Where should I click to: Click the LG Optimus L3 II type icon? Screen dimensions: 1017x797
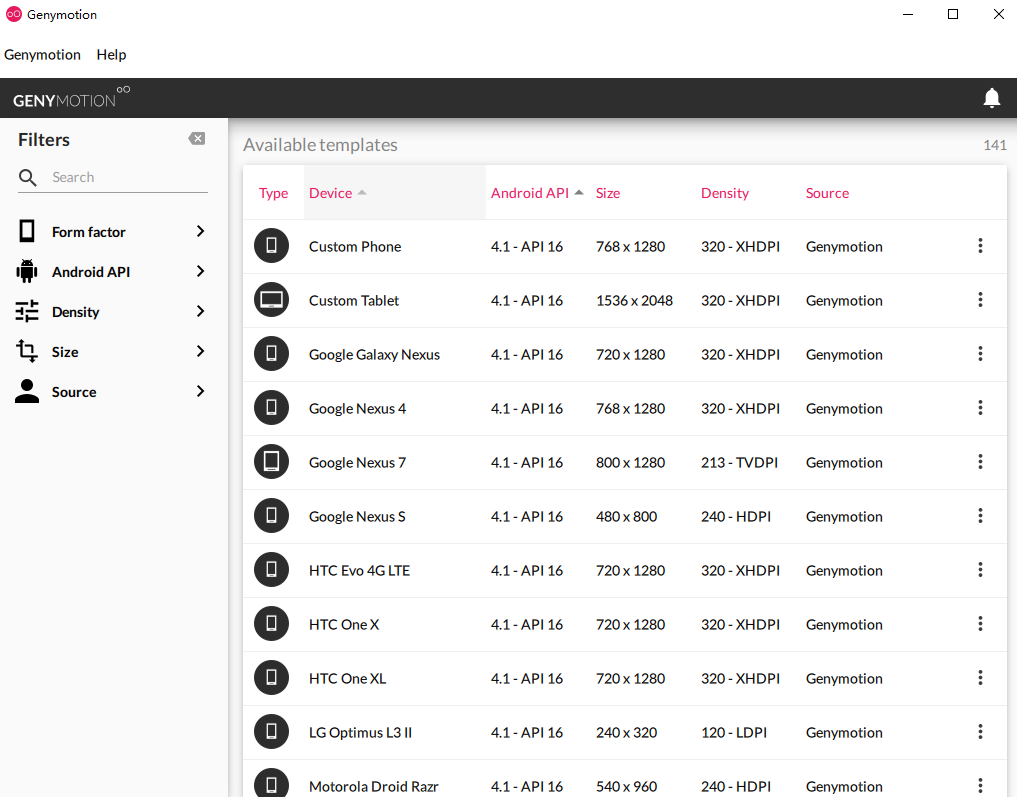point(271,732)
